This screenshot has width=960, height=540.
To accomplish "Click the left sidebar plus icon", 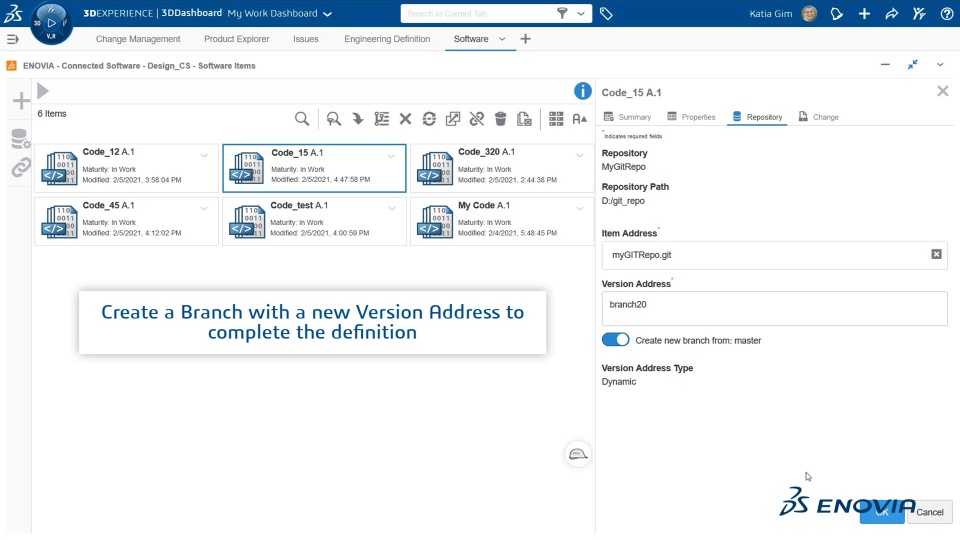I will point(21,101).
